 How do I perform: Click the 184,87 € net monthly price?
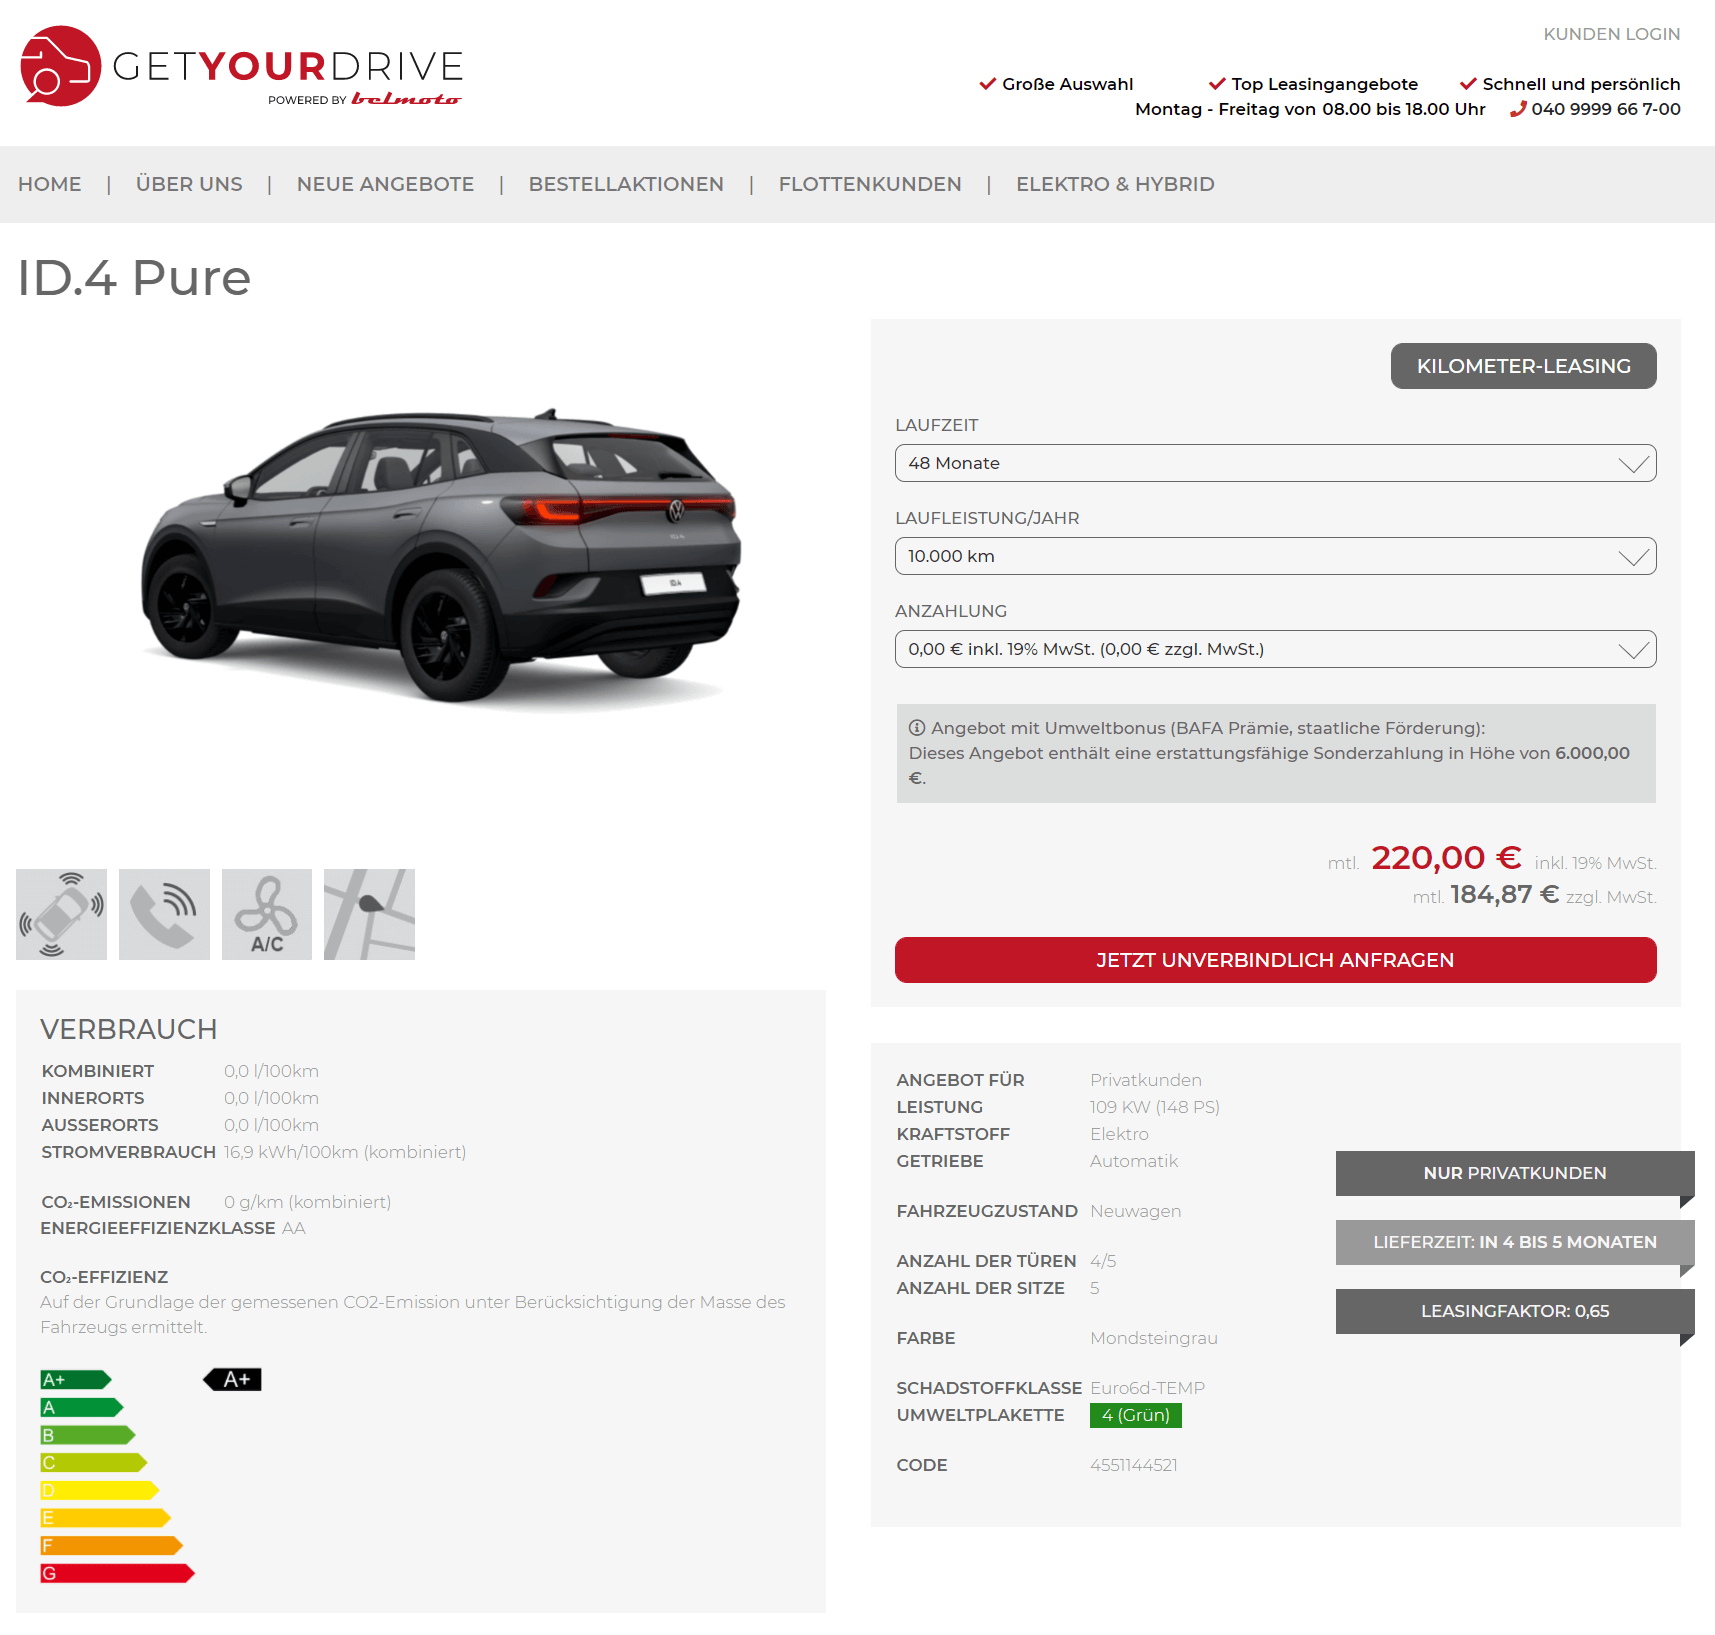point(1504,895)
